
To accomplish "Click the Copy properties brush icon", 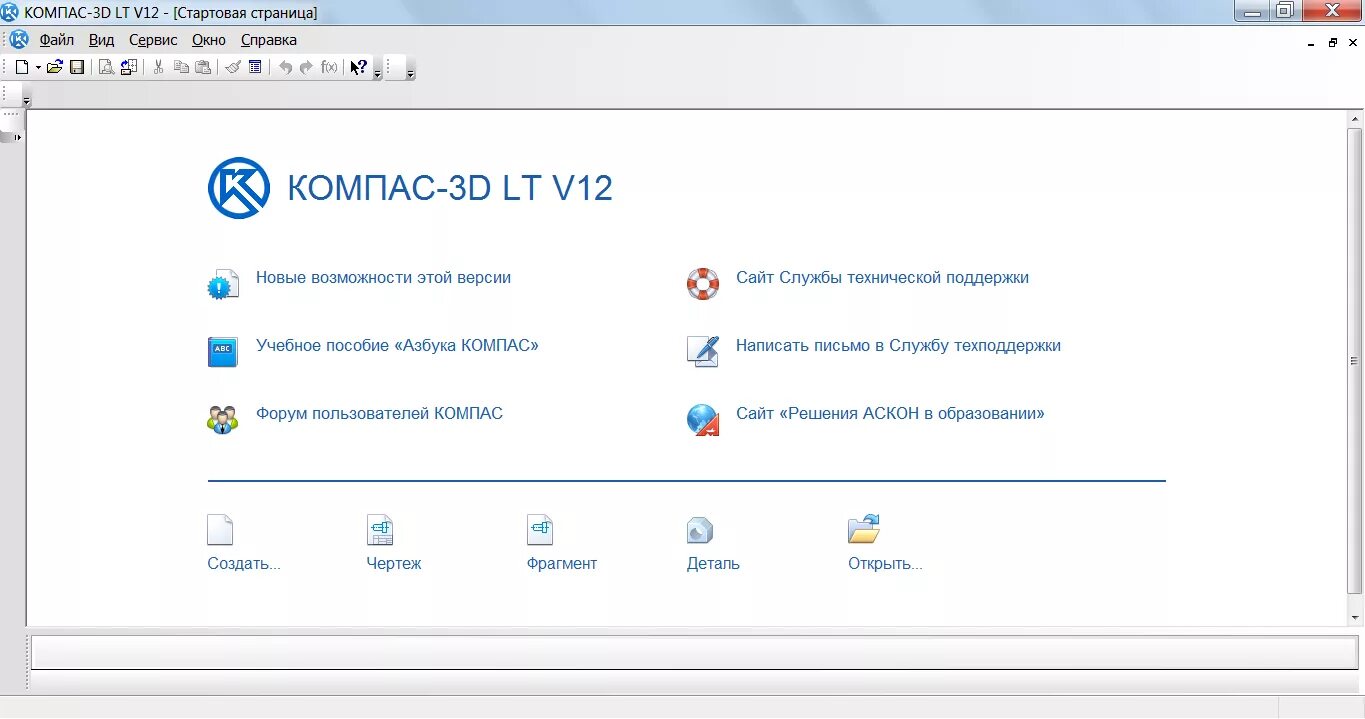I will [x=233, y=67].
